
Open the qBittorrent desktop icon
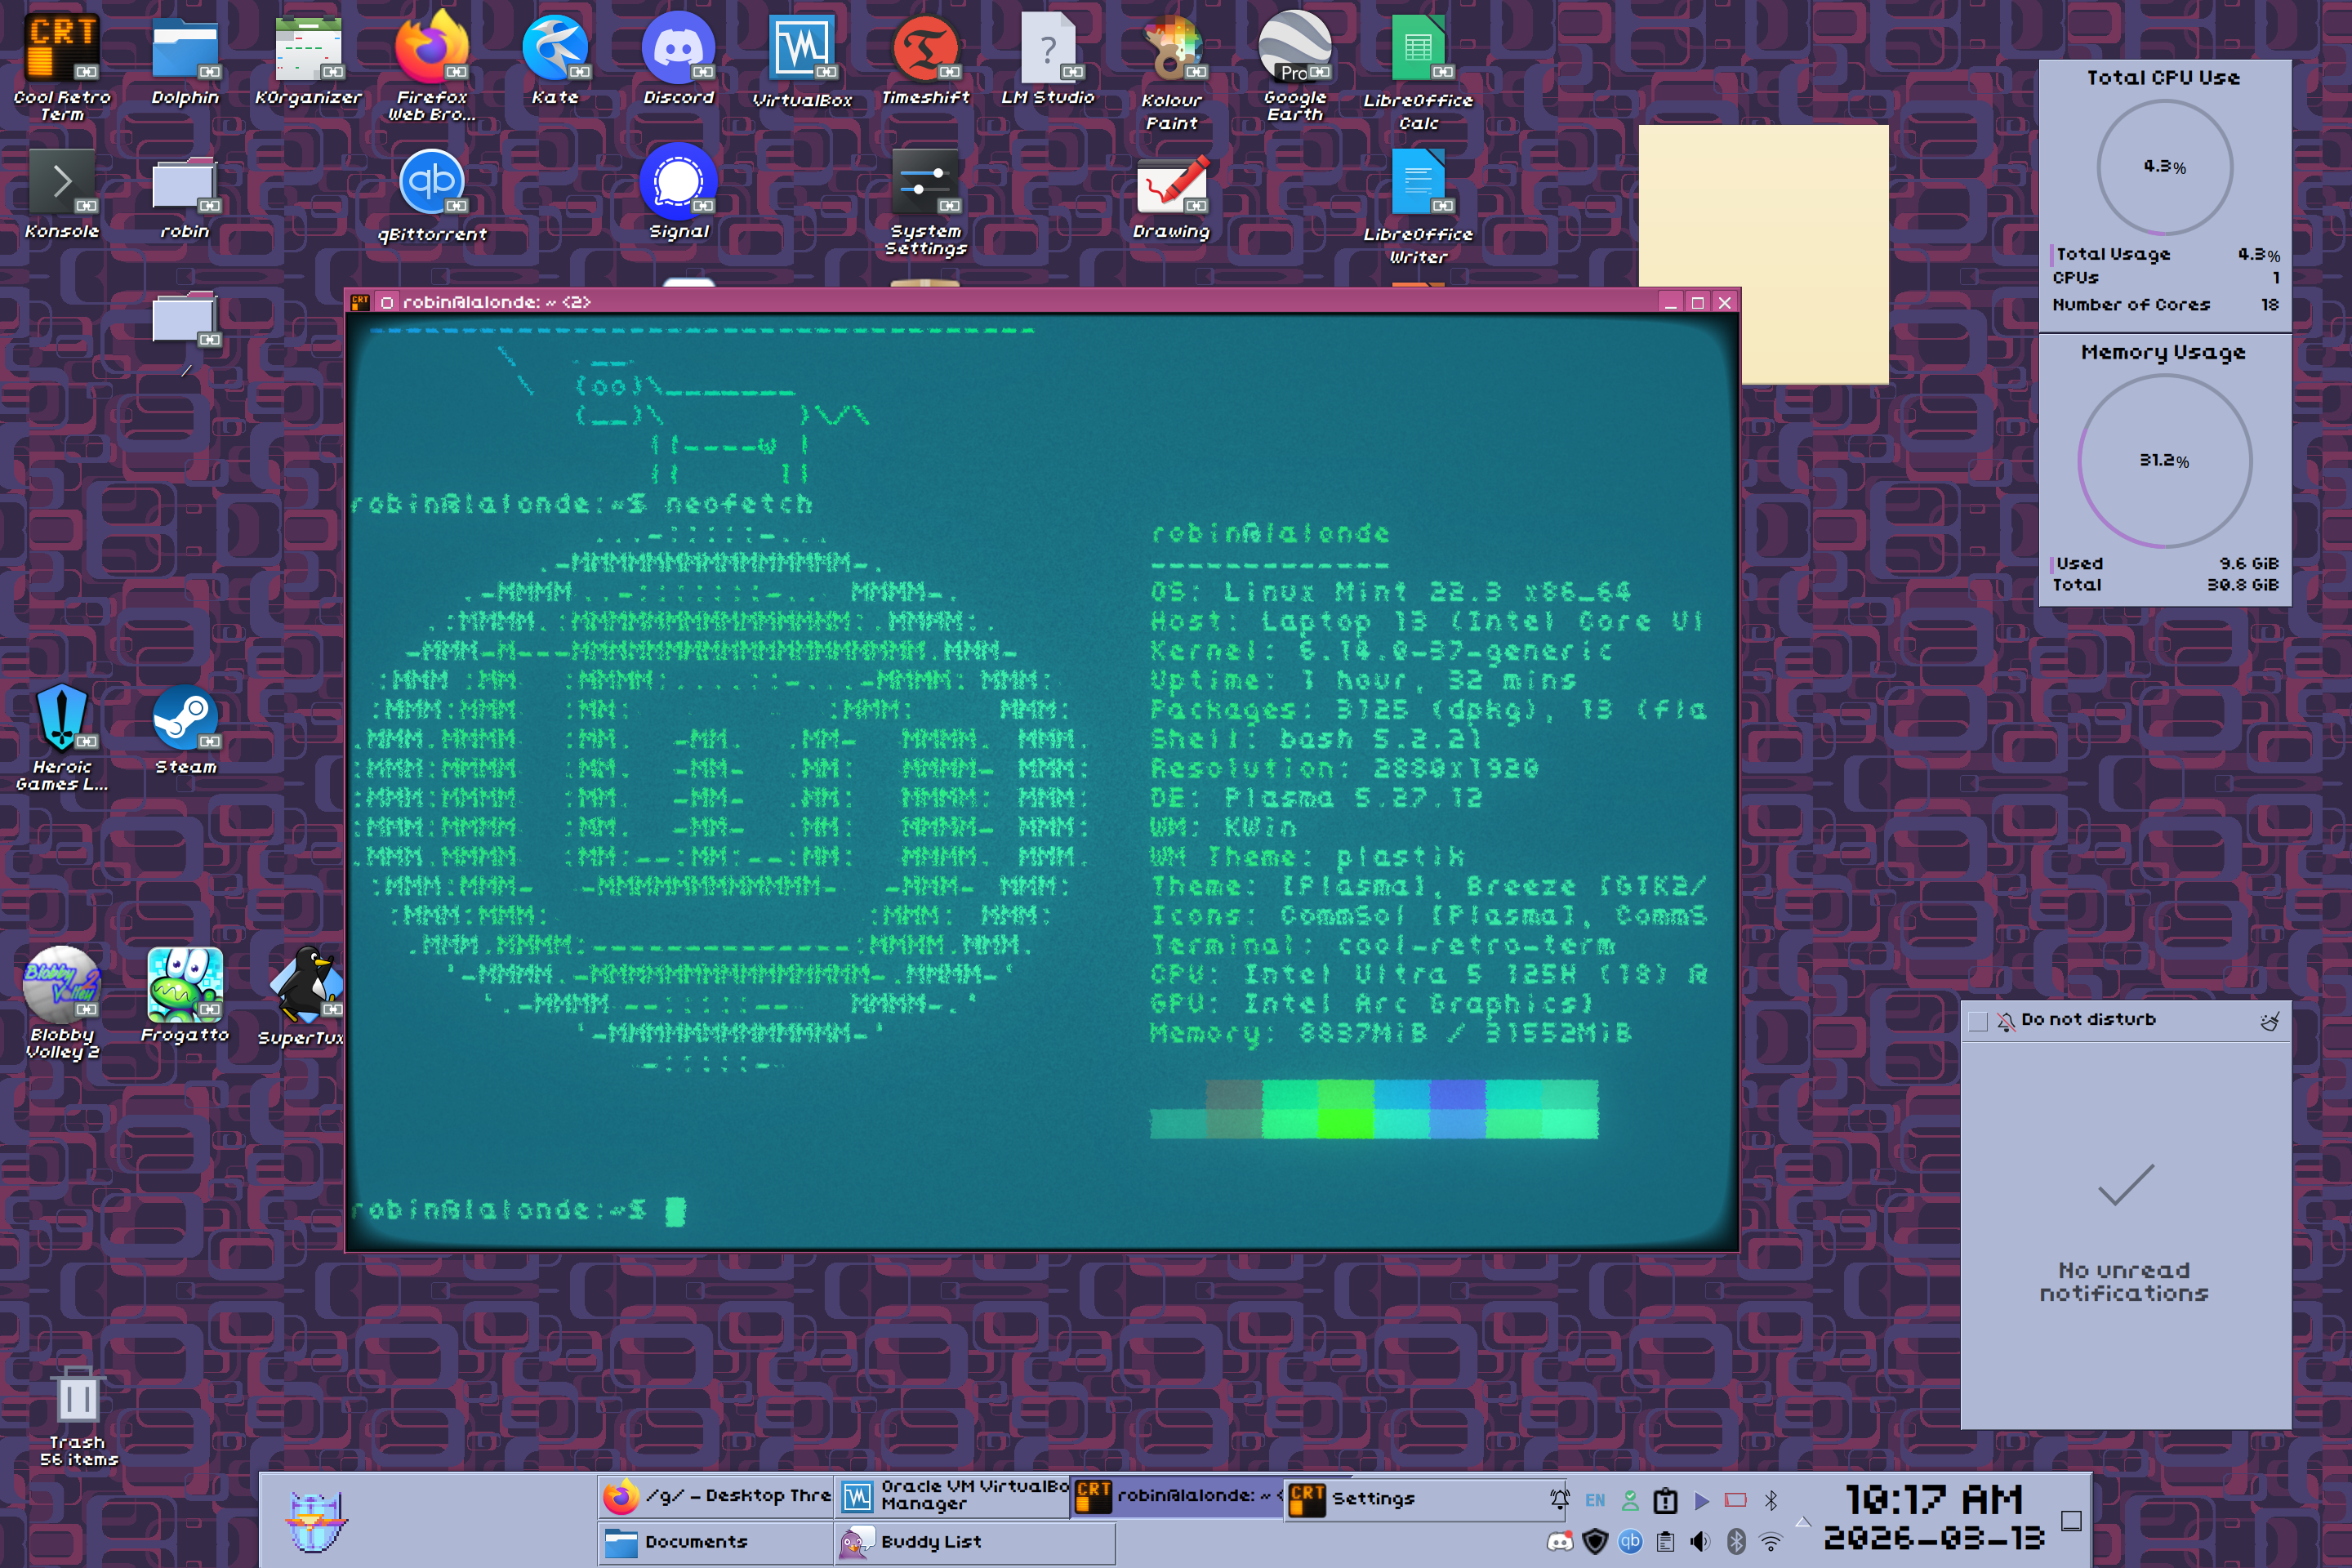coord(431,183)
